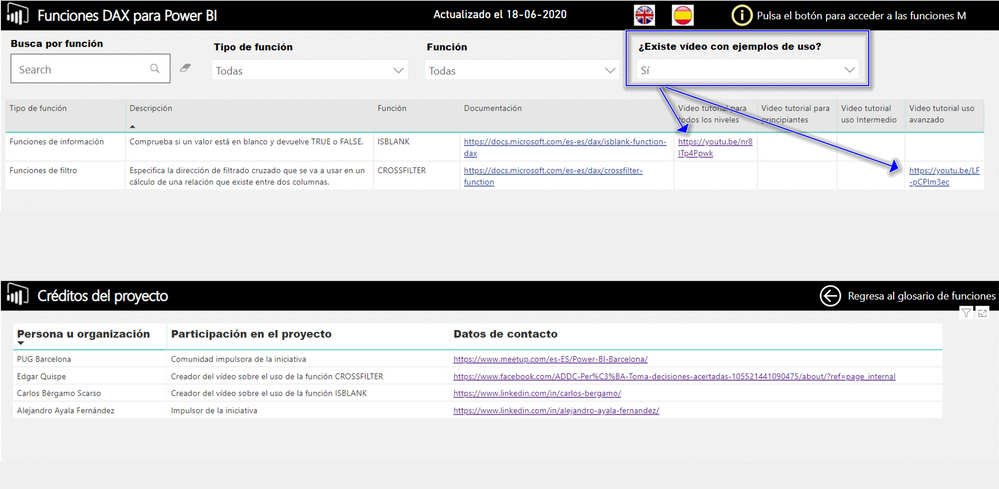Sort by 'Video tutorial uso avanzado' header
Viewport: 999px width, 489px height.
coord(942,114)
